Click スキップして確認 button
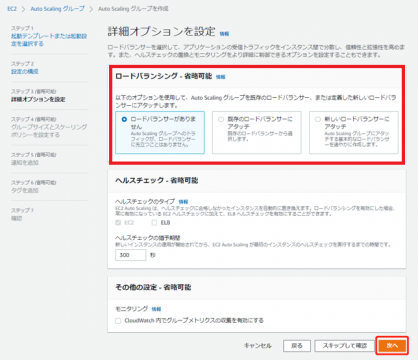The width and height of the screenshot is (418, 360). [x=344, y=346]
